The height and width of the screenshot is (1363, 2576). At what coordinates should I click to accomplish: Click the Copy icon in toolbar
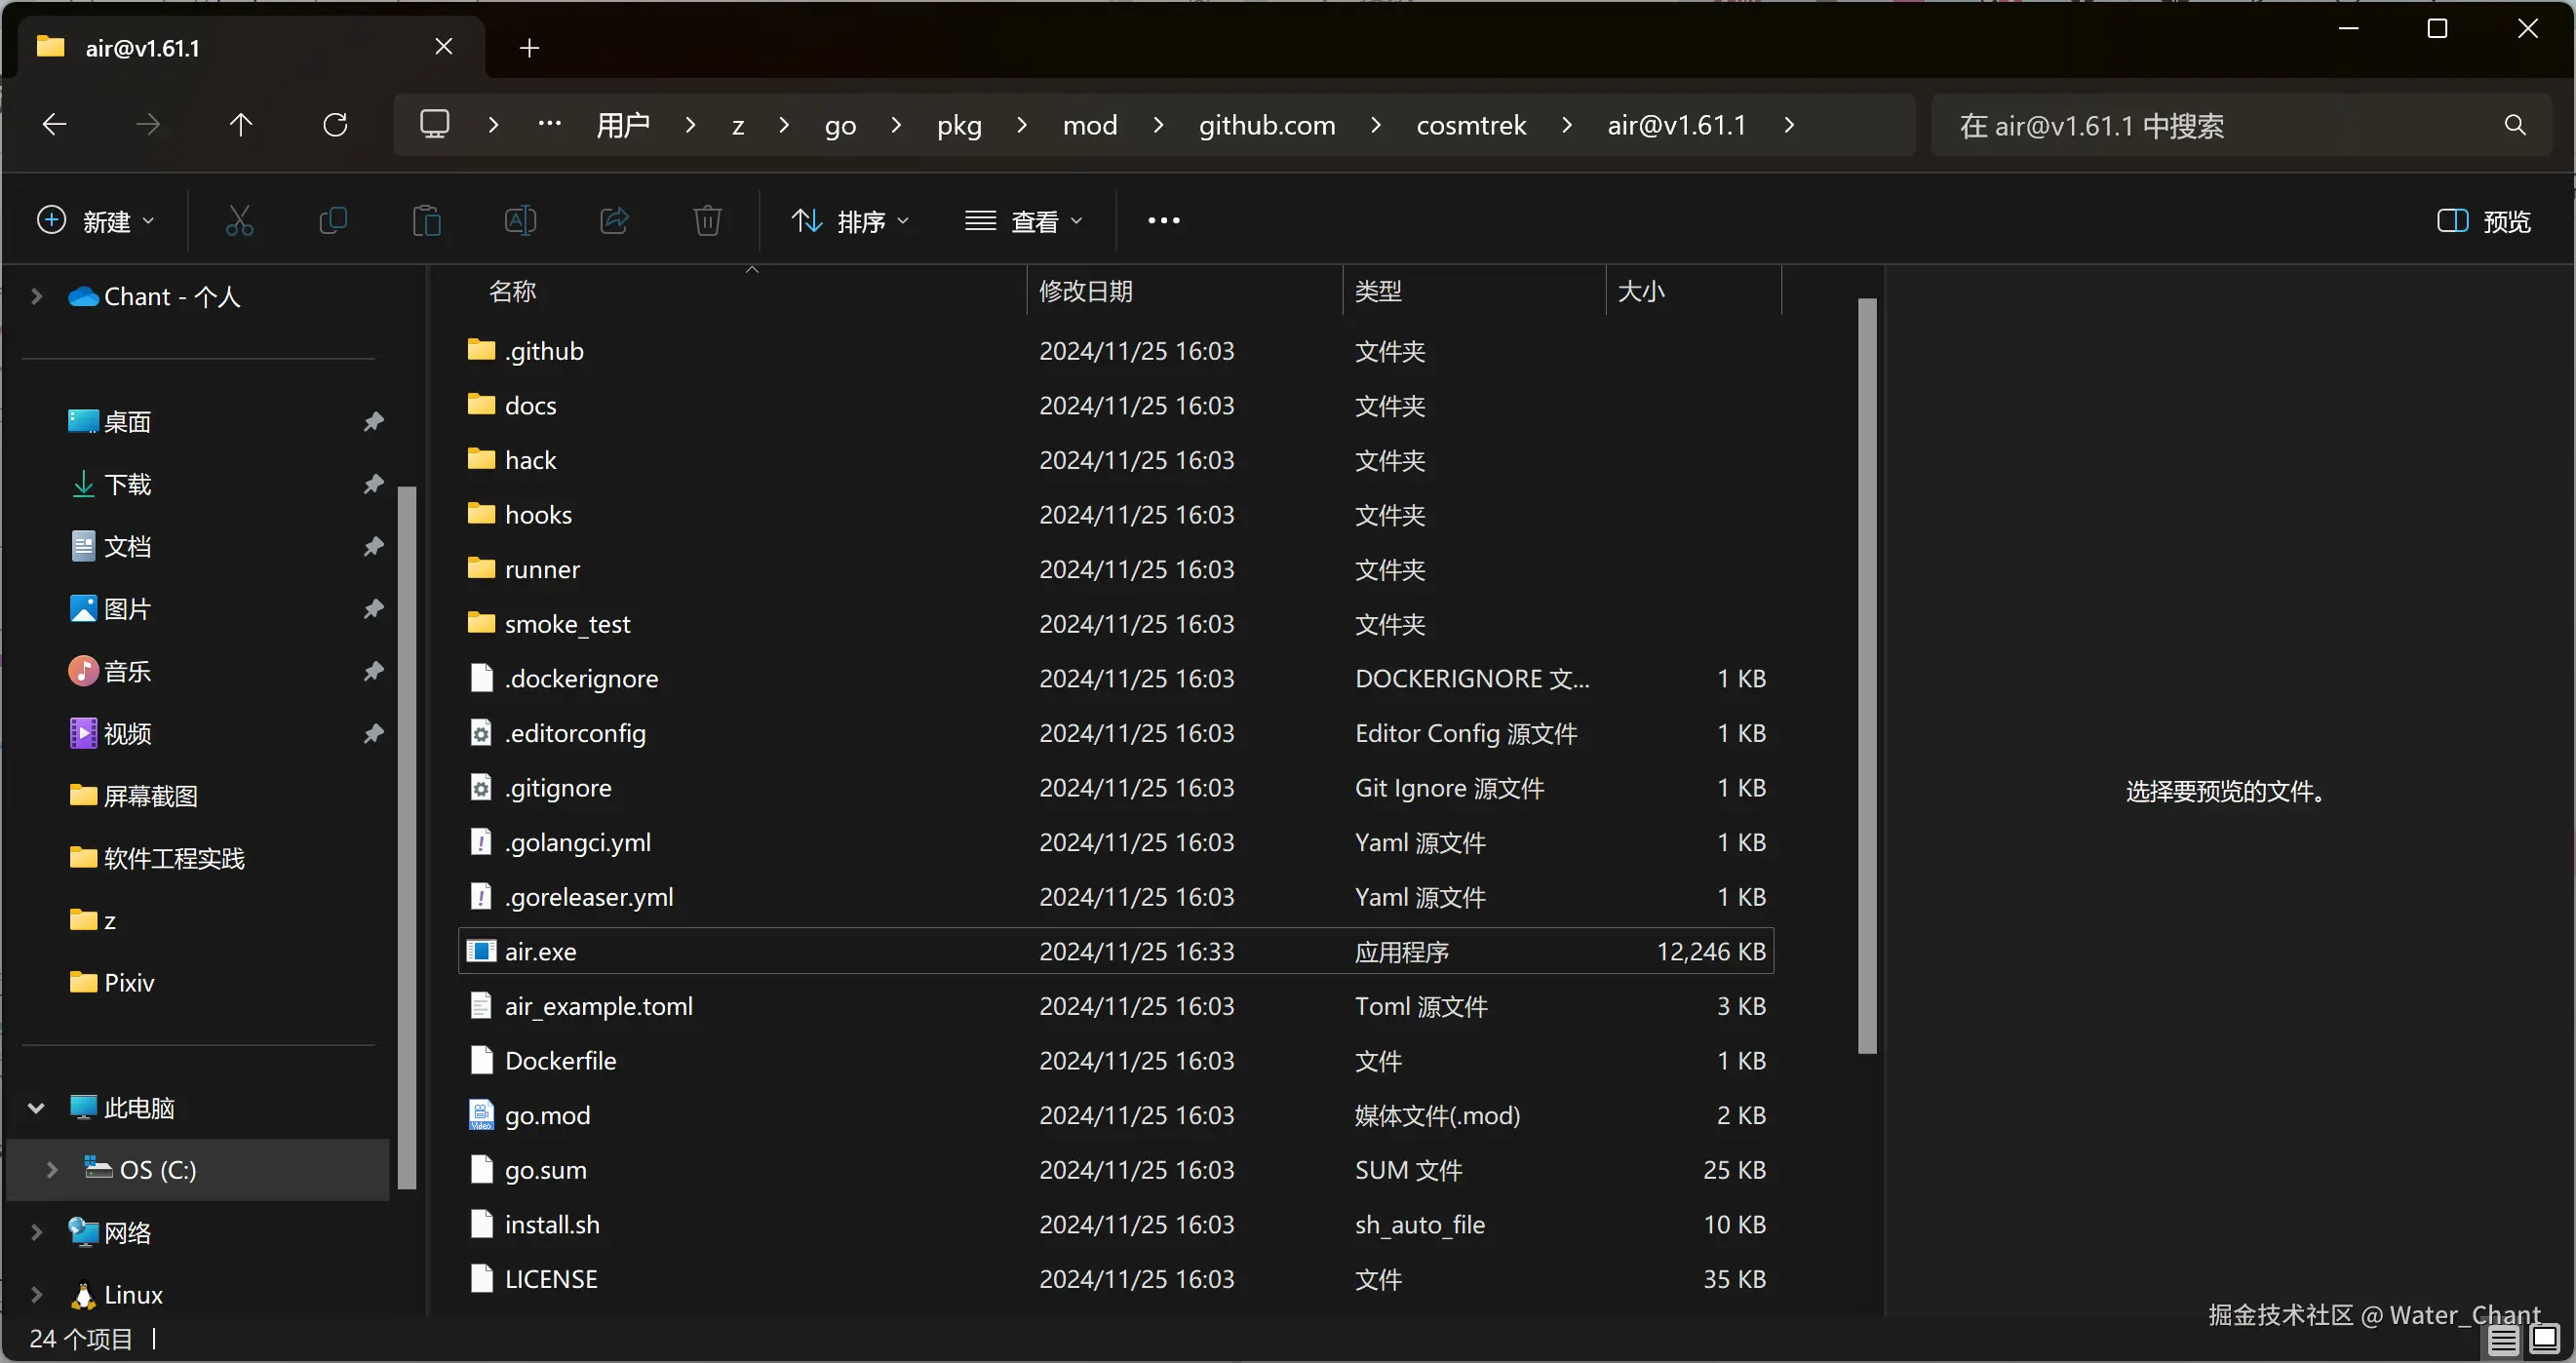tap(333, 220)
